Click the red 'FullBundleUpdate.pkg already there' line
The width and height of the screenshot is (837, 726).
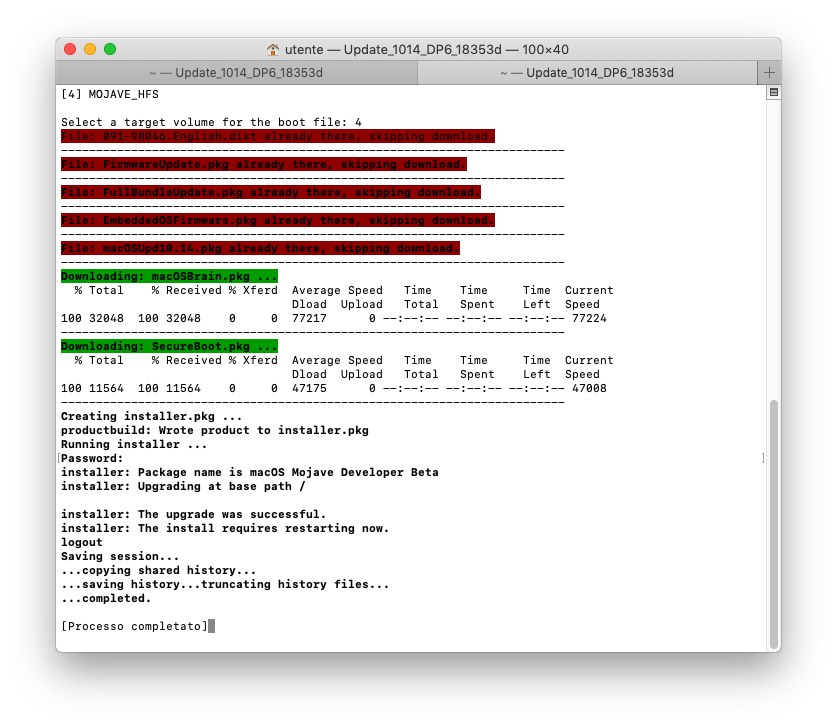271,192
